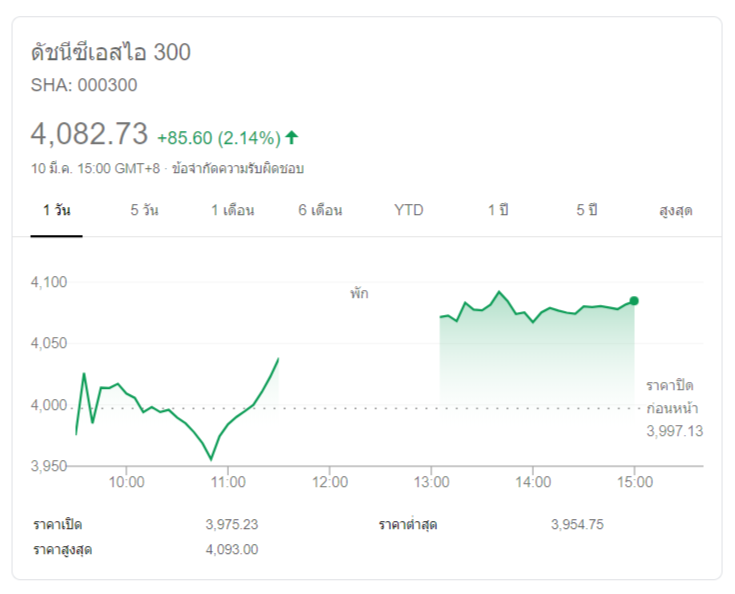Screen dimensions: 735x594
Task: Select the 6 เดือน tab
Action: (320, 210)
